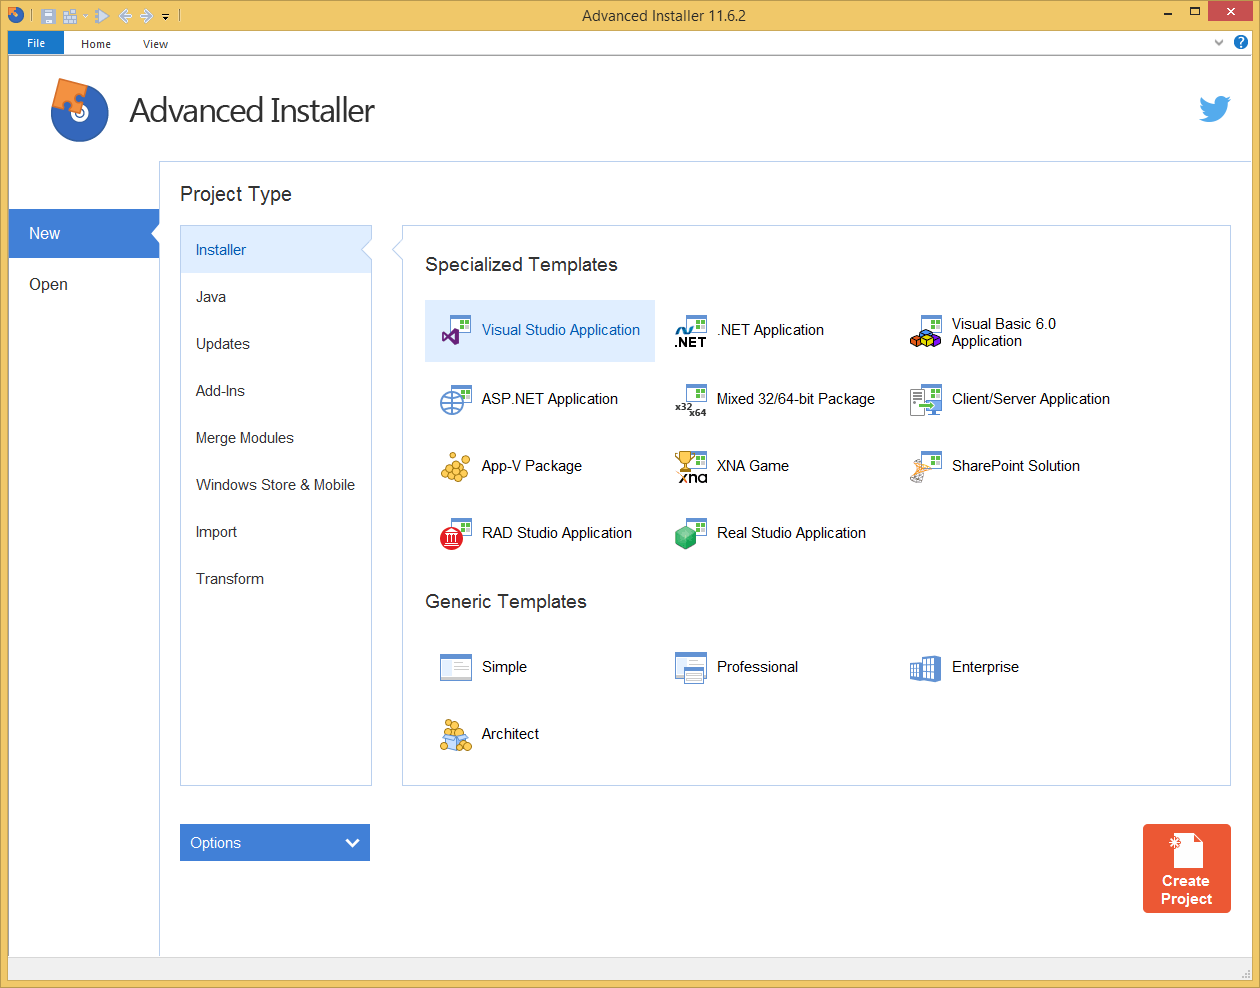Select the Enterprise template label

coord(986,667)
